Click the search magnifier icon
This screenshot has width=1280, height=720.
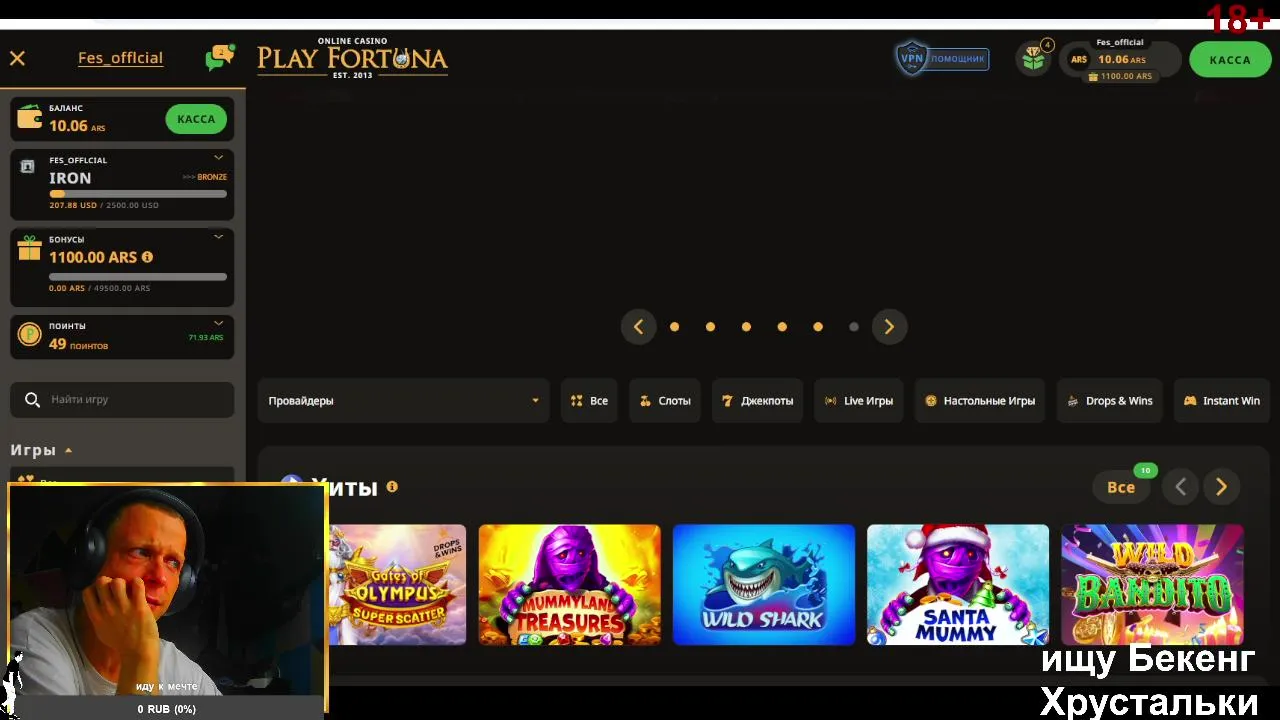(32, 399)
